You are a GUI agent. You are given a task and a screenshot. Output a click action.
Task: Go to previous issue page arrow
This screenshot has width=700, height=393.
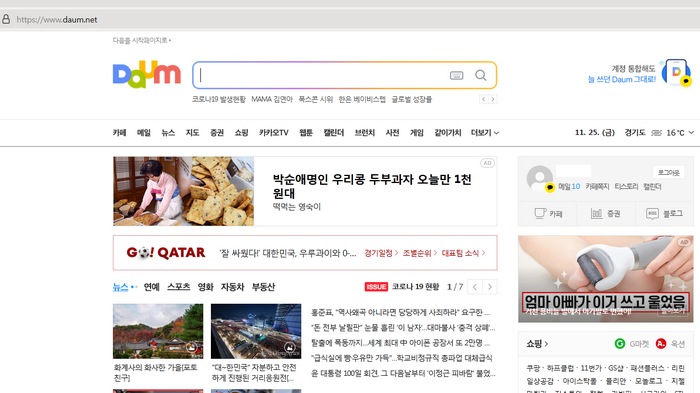pos(475,287)
